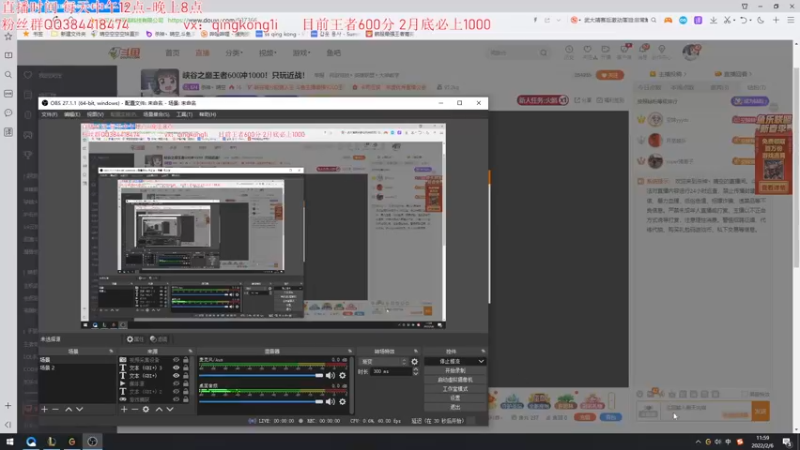Open source properties gear below Sources list
Viewport: 800px width, 450px height.
coord(146,409)
